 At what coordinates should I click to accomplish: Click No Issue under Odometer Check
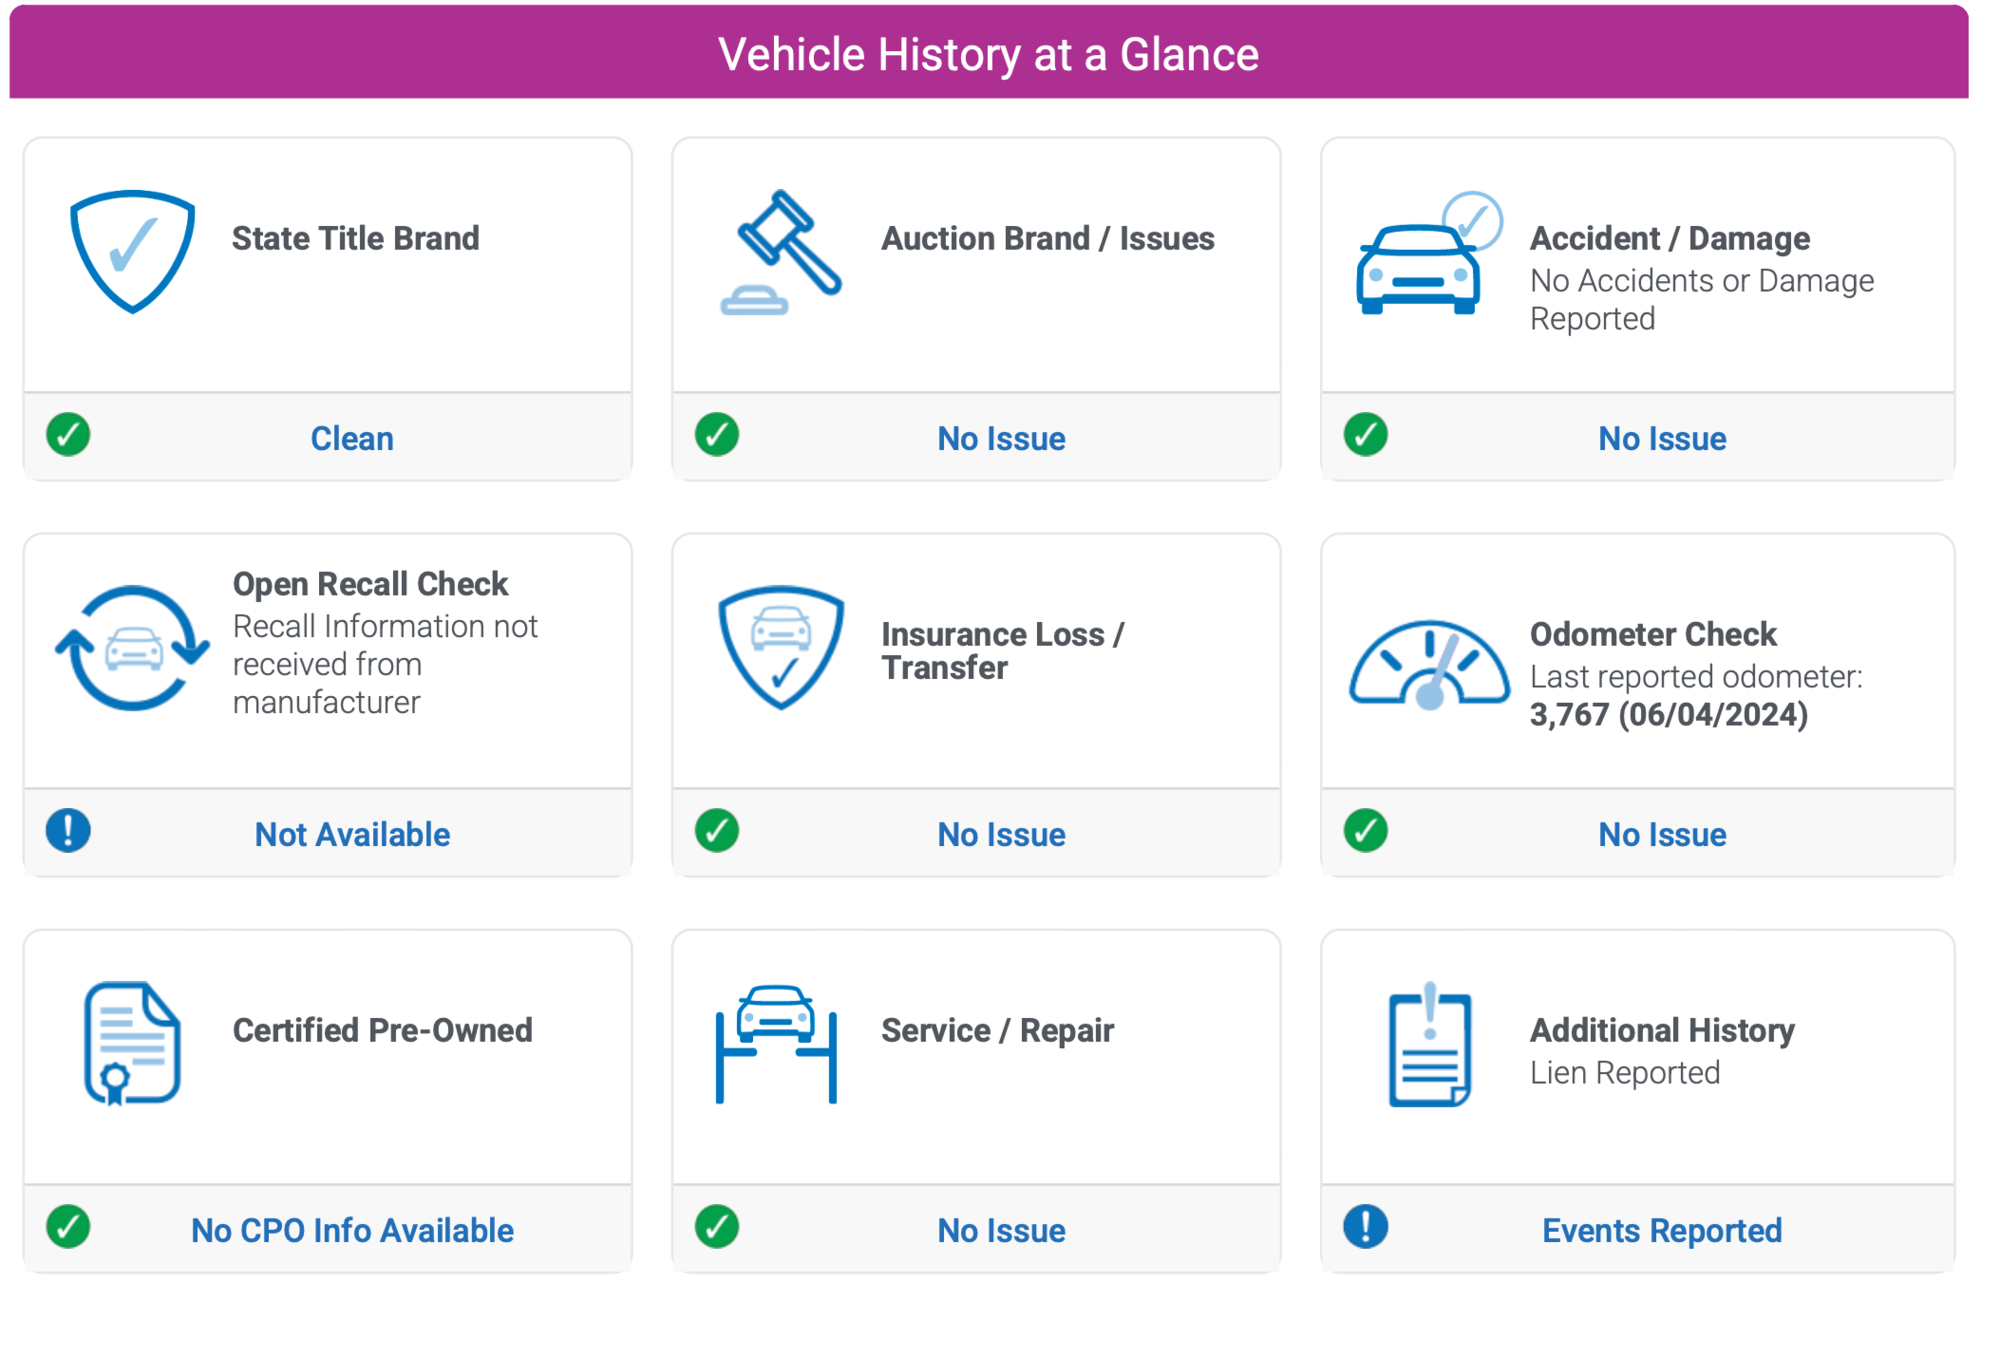click(1661, 834)
